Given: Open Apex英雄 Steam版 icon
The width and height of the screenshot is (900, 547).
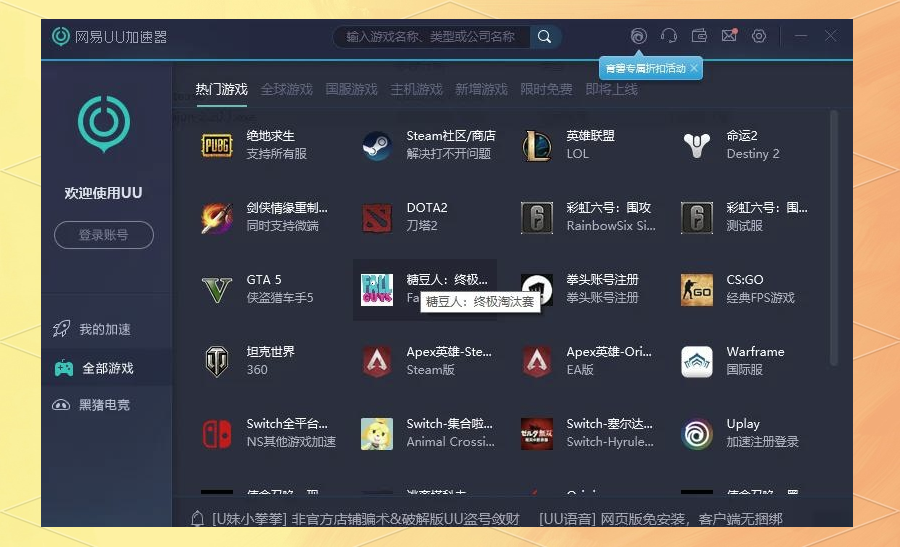Looking at the screenshot, I should point(377,362).
